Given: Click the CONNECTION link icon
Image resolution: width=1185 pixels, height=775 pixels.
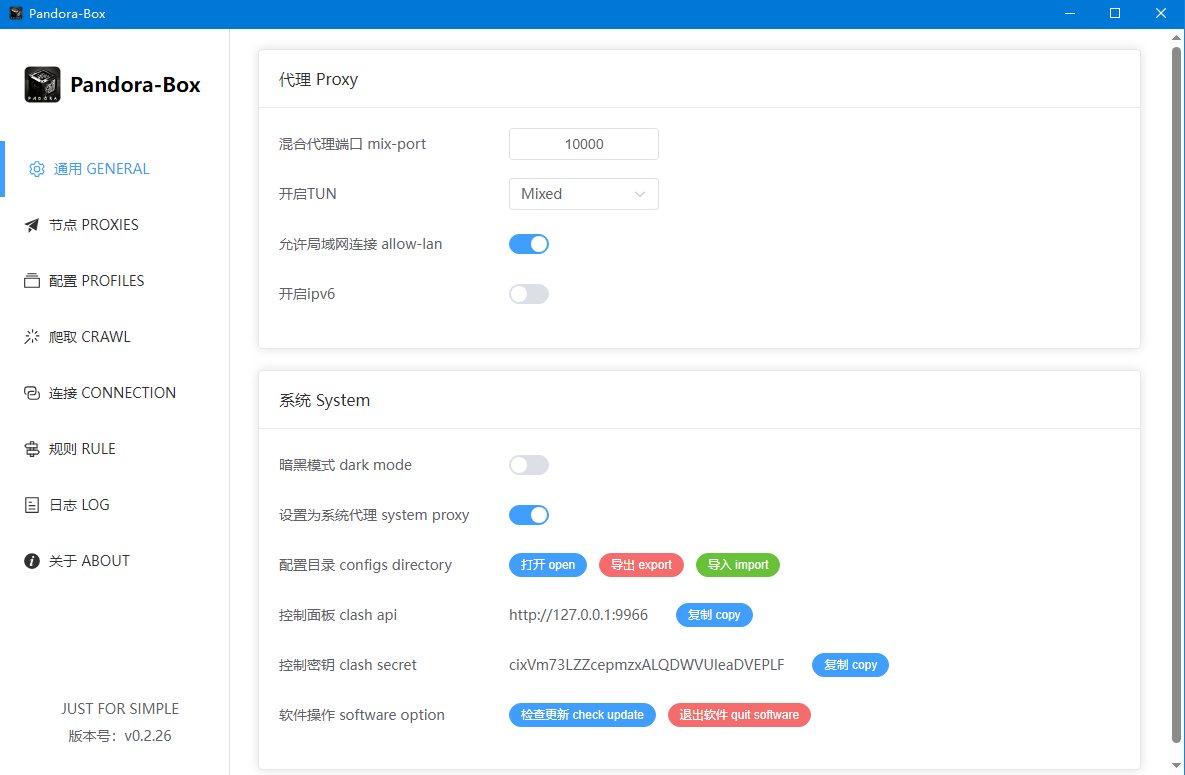Looking at the screenshot, I should click(32, 393).
